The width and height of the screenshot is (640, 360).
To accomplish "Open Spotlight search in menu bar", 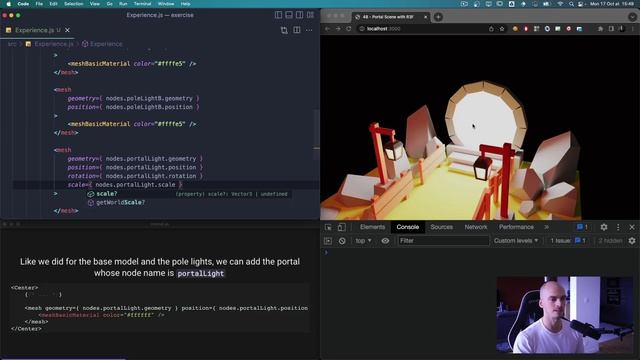I will pyautogui.click(x=571, y=4).
